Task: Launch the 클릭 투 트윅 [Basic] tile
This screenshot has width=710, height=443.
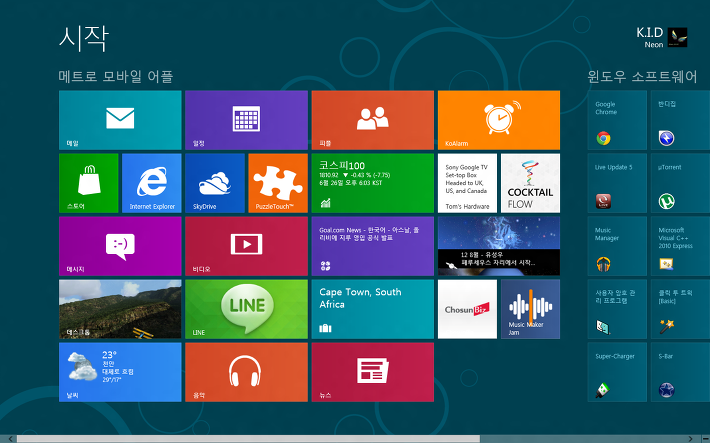Action: click(x=680, y=309)
